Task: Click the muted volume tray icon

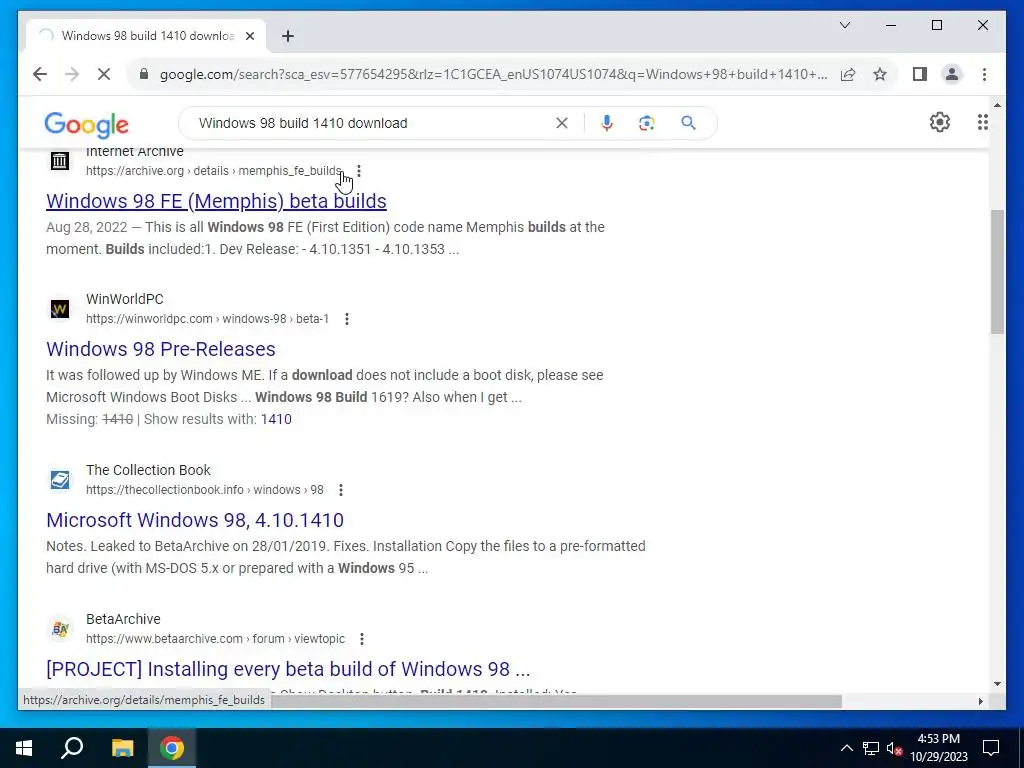Action: point(894,748)
